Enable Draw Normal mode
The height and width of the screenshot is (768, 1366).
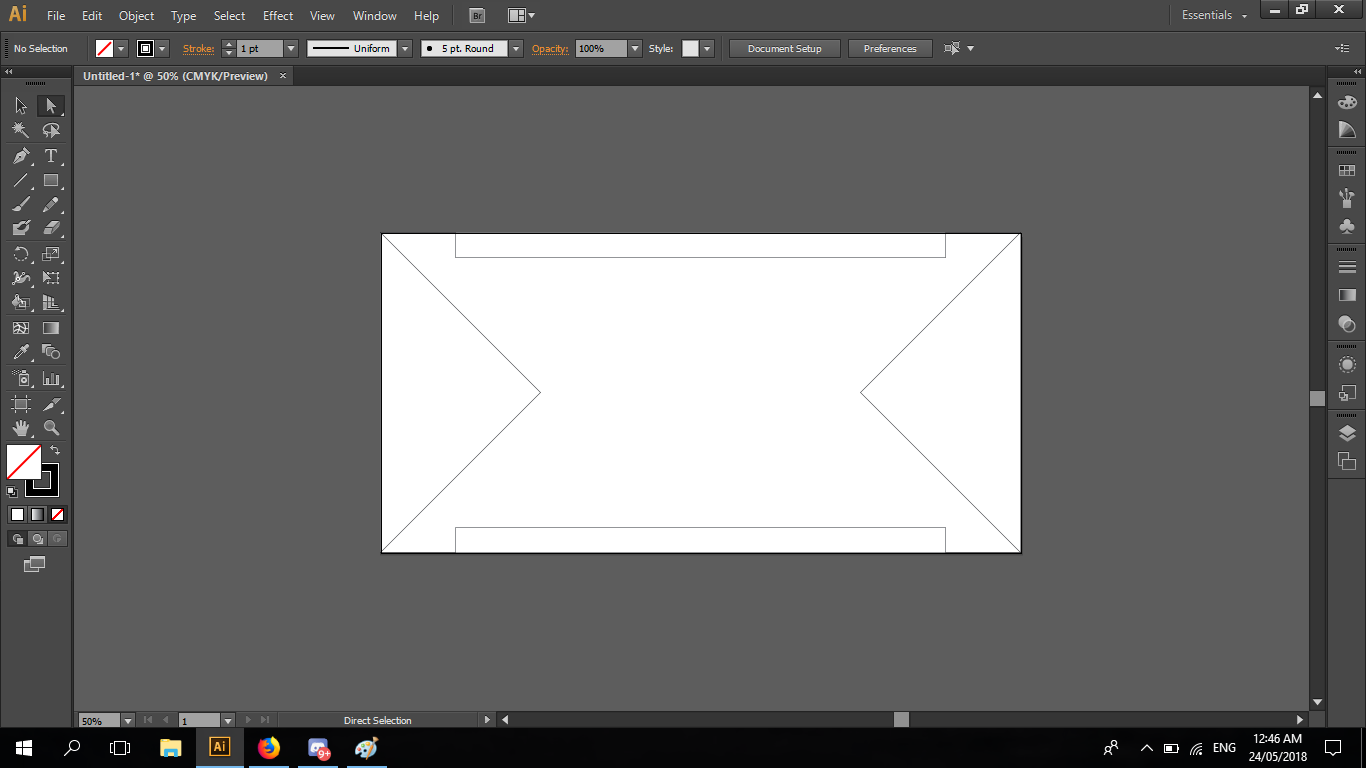(17, 539)
